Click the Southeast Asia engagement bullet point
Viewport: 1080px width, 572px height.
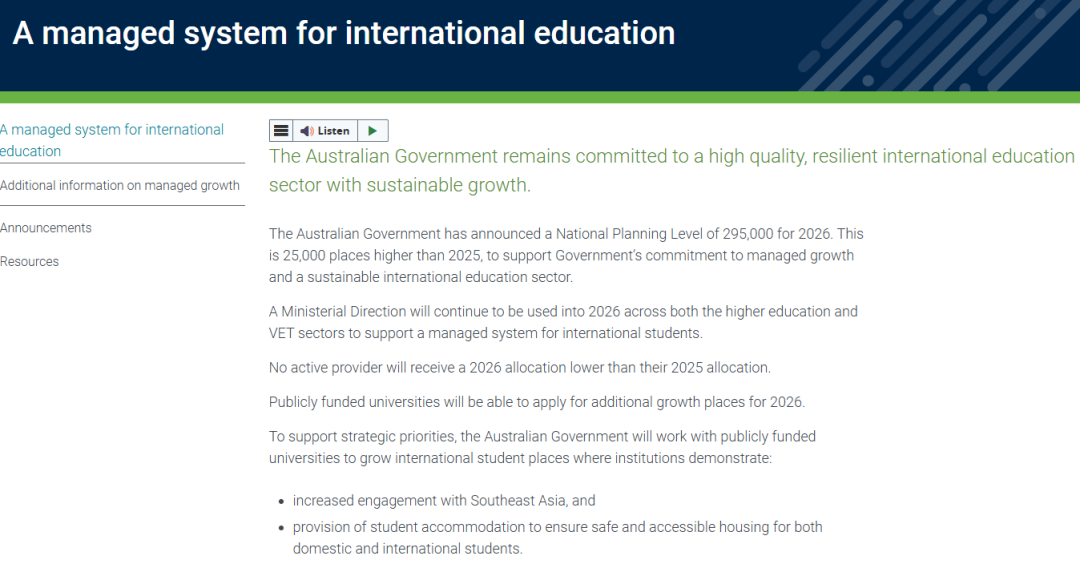point(444,500)
